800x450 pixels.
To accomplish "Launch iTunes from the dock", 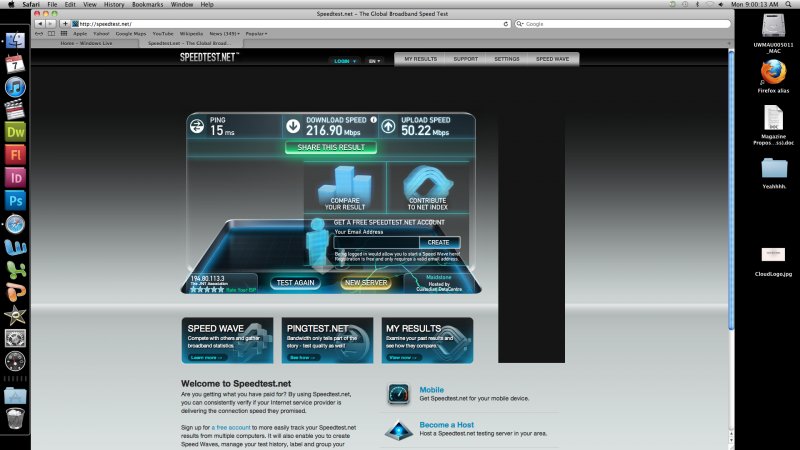I will pyautogui.click(x=15, y=87).
